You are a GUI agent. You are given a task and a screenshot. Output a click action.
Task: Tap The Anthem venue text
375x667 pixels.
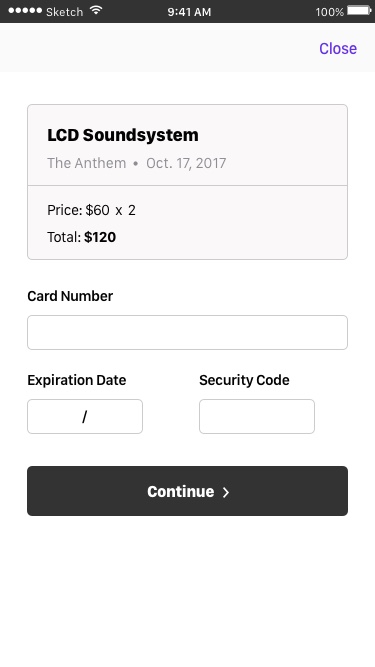(87, 163)
